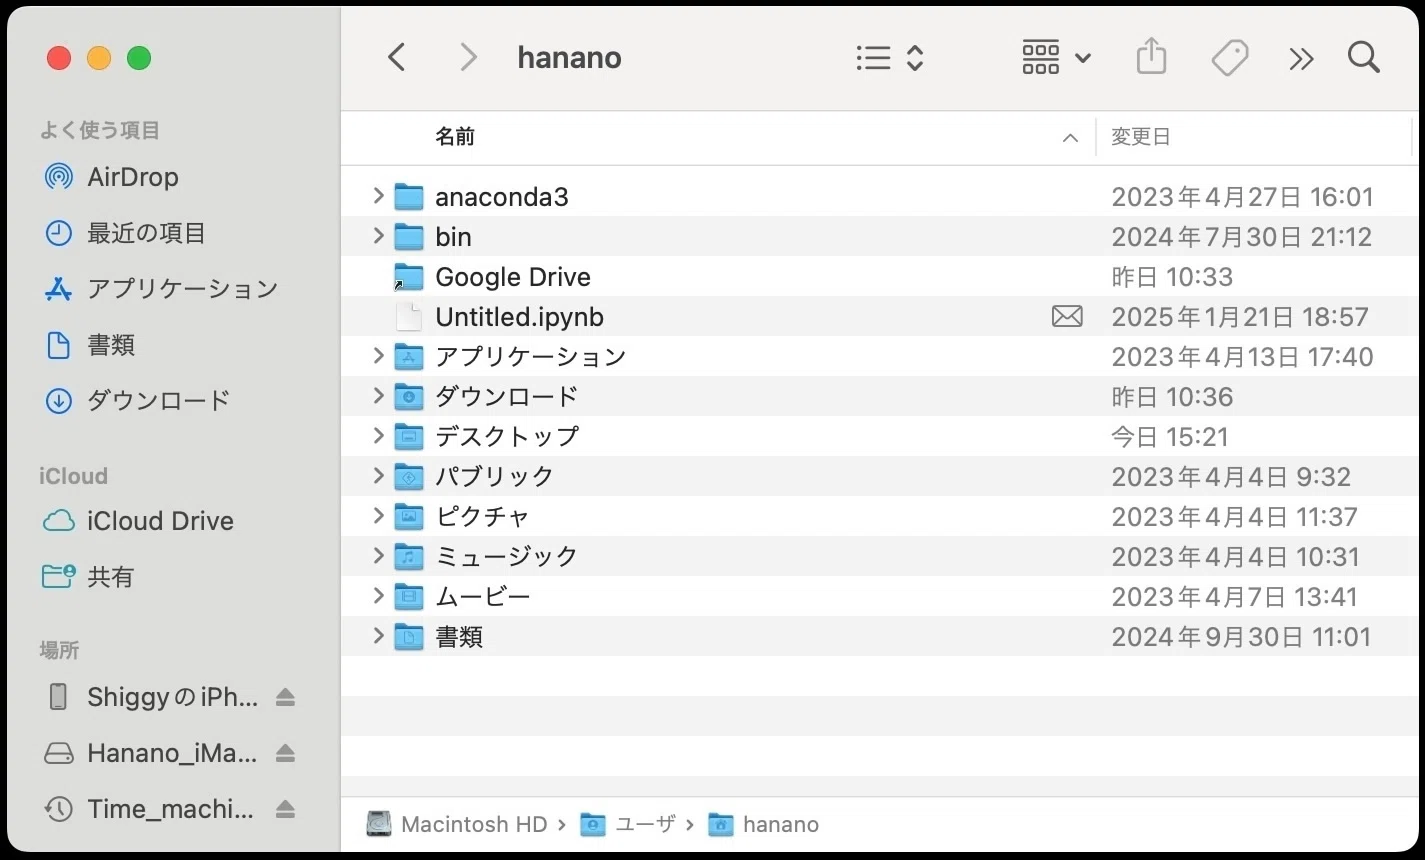Screen dimensions: 1425x860
Task: Go back with the left chevron button
Action: point(397,58)
